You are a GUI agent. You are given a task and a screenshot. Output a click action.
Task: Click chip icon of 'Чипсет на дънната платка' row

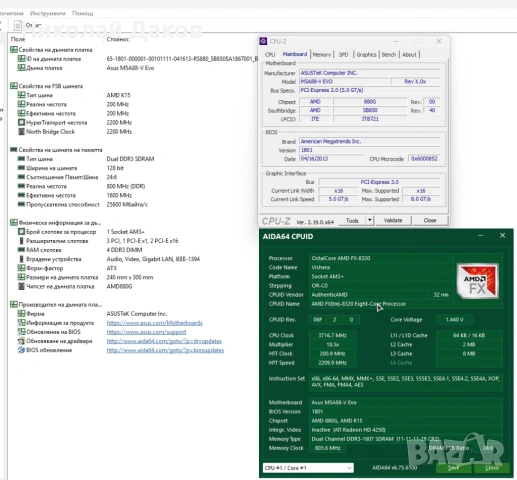[x=21, y=286]
